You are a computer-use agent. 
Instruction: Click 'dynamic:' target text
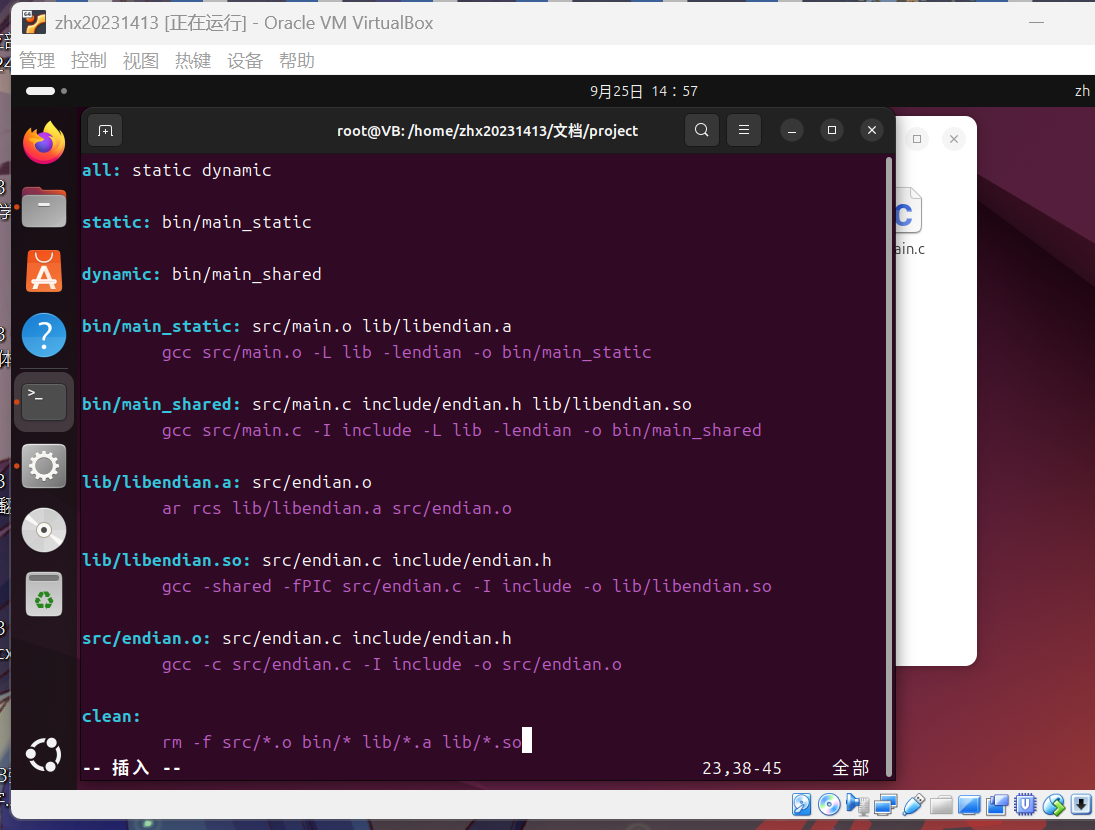coord(122,274)
